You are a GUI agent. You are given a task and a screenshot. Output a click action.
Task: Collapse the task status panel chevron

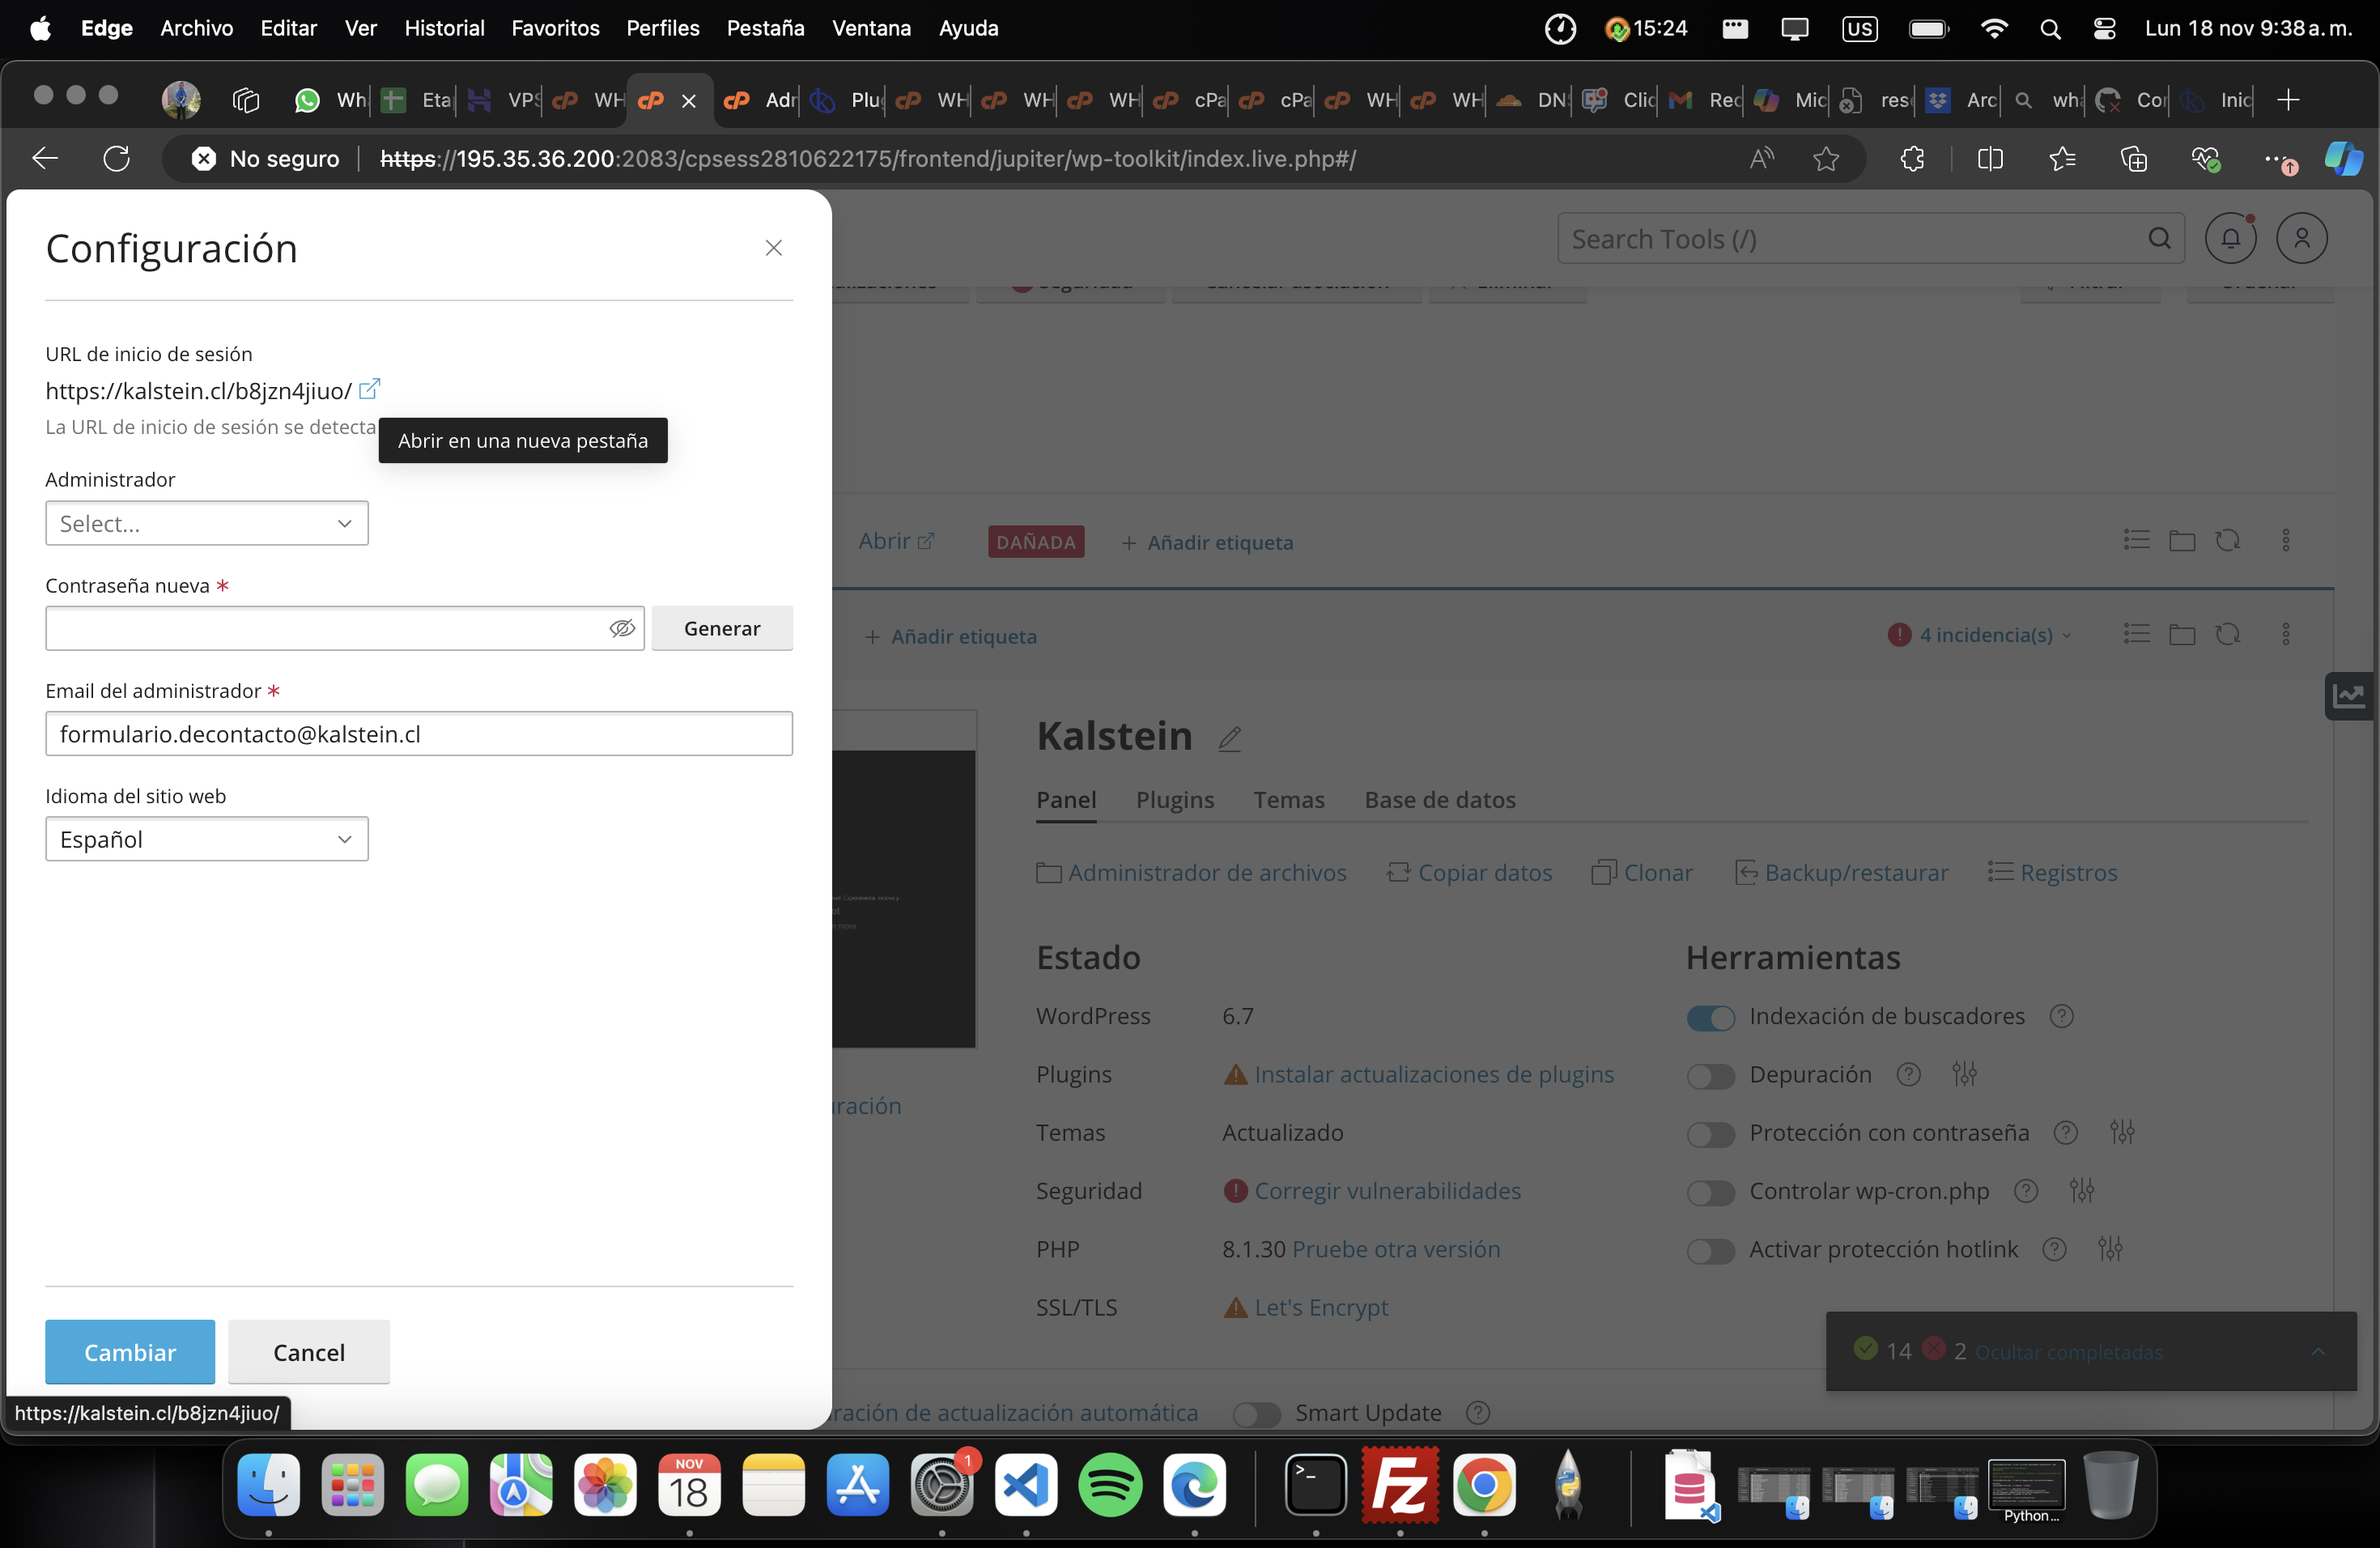[x=2318, y=1352]
